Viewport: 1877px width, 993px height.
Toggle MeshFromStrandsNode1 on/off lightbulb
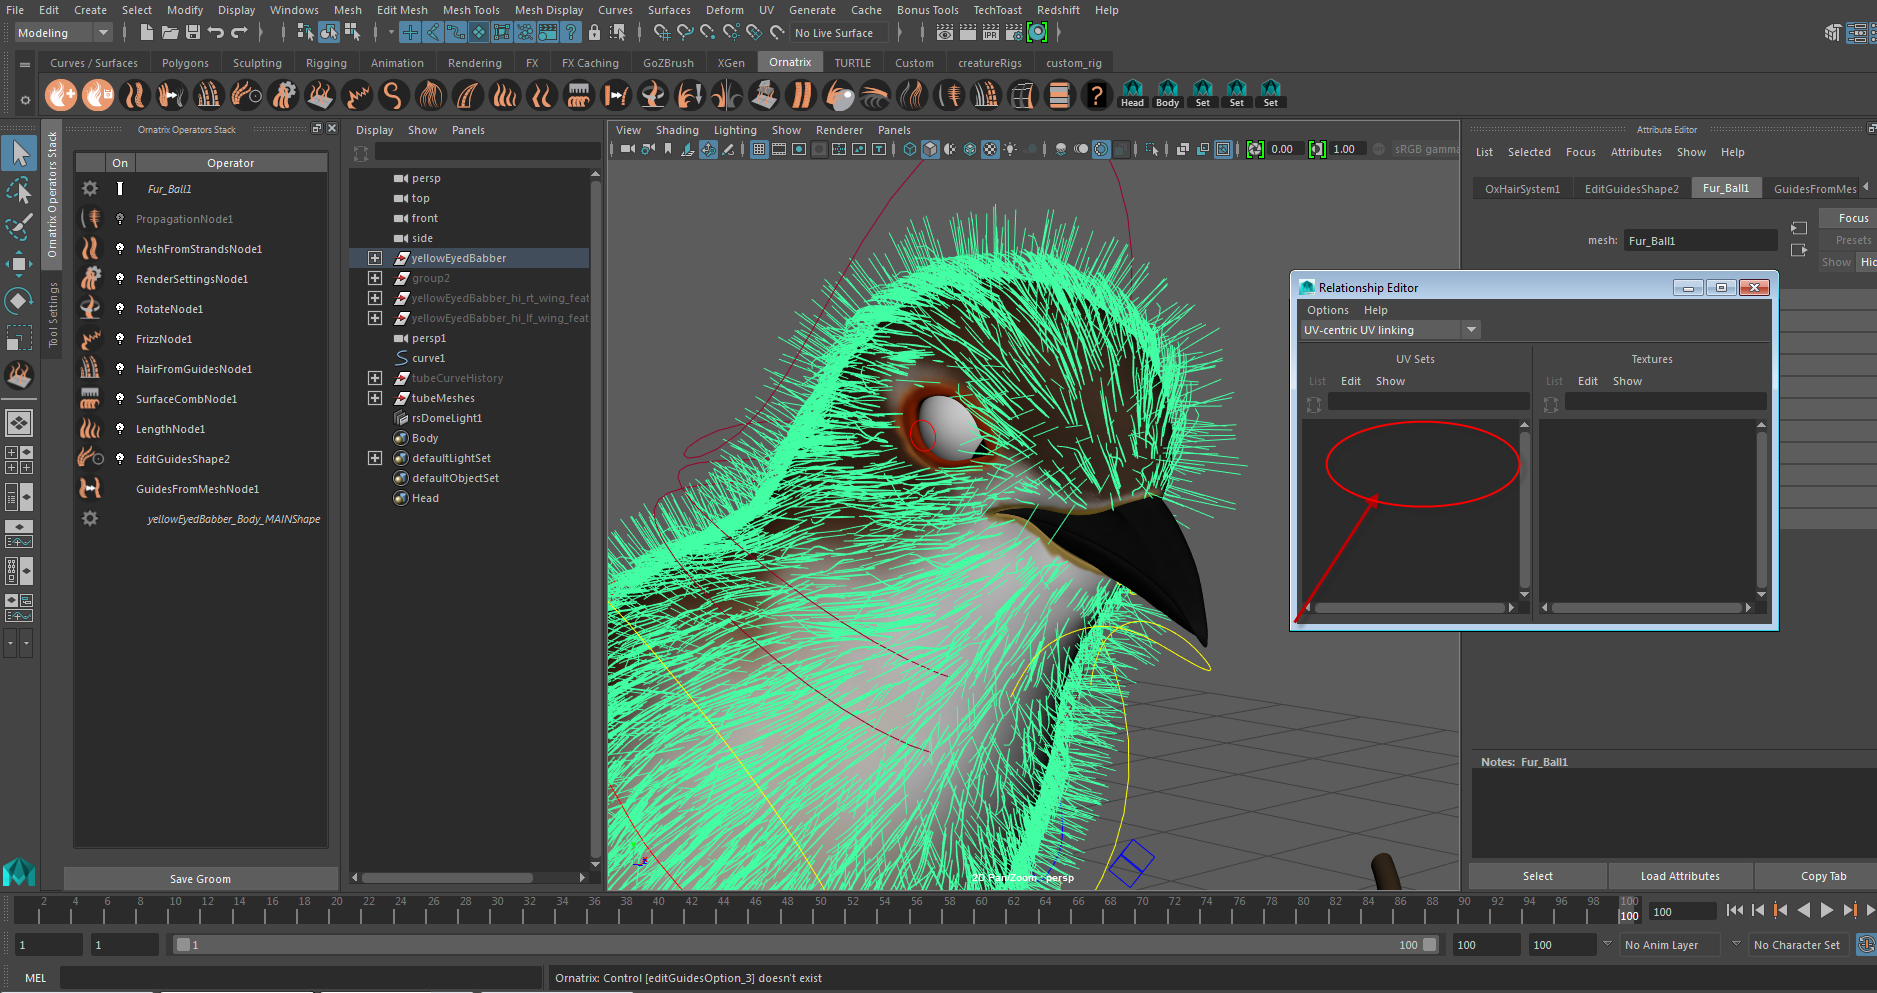point(120,249)
